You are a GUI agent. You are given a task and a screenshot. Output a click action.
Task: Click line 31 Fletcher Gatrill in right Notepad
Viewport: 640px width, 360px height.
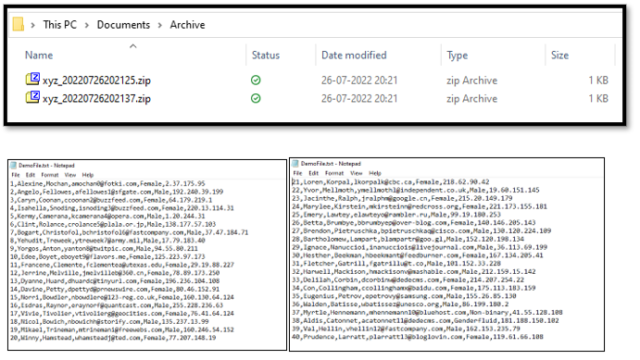[x=396, y=264]
